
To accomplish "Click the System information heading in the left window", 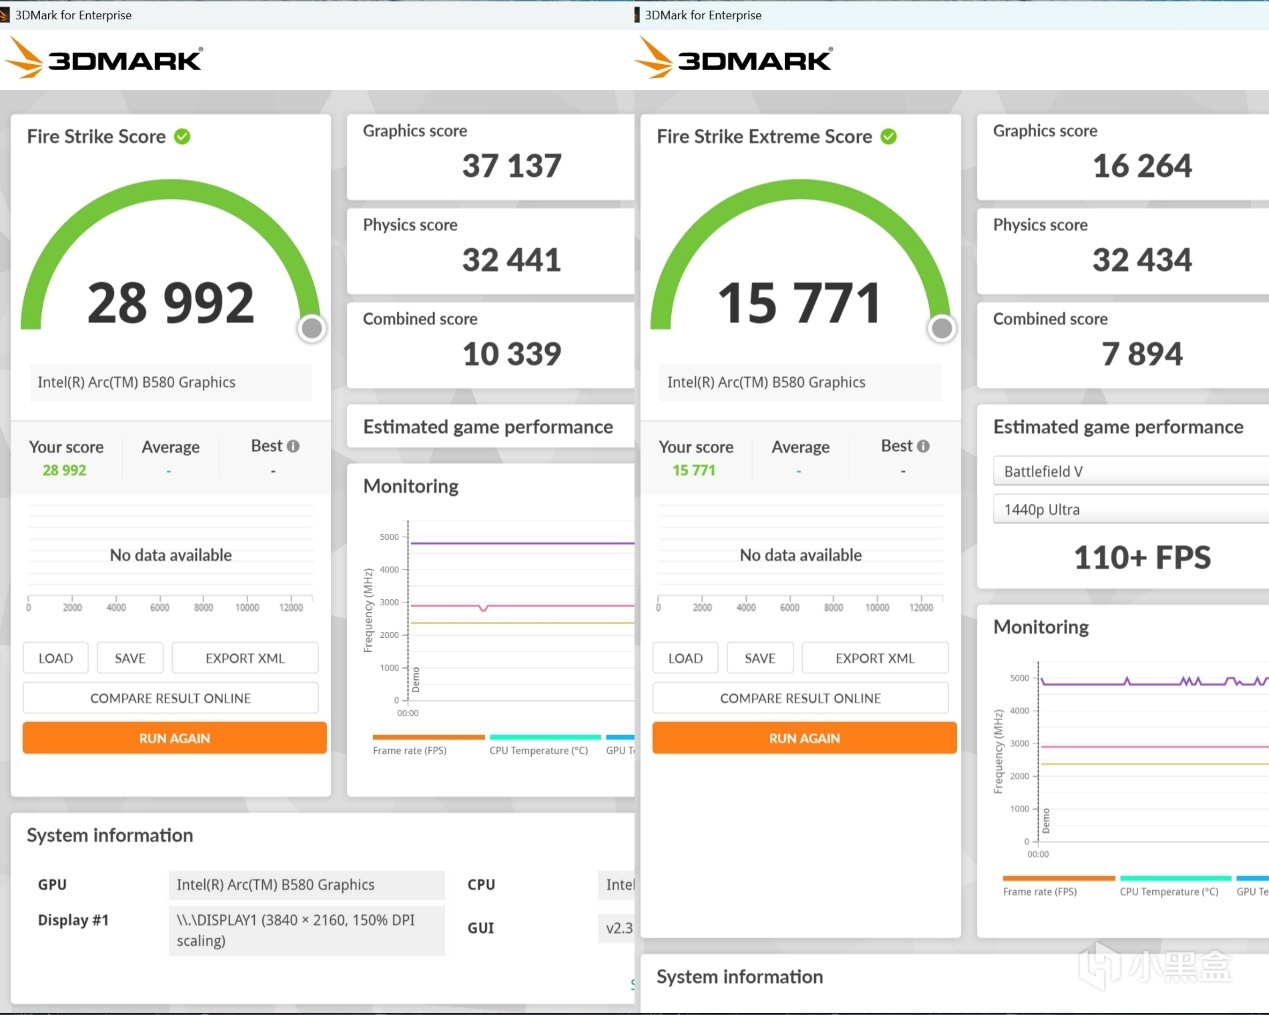I will [110, 835].
